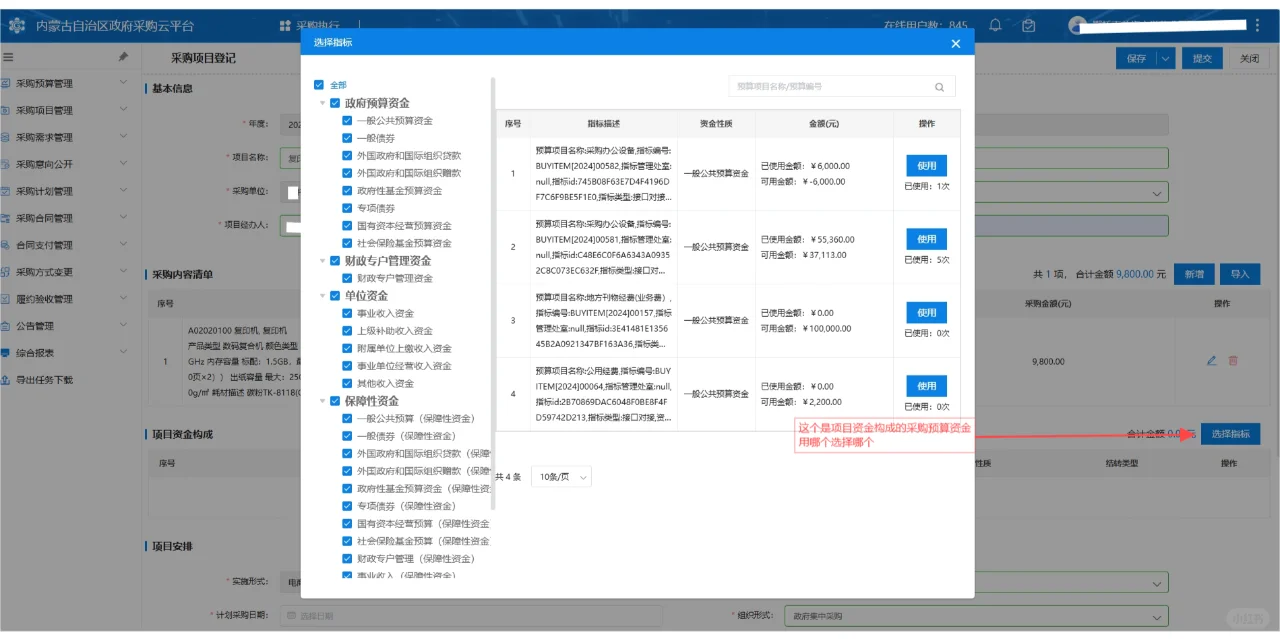Click the 新增 button
This screenshot has width=1280, height=639.
pos(1194,273)
